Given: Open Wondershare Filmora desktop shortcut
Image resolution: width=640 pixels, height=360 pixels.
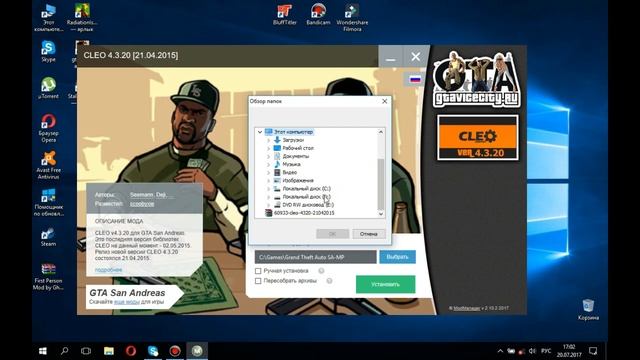Looking at the screenshot, I should tap(352, 18).
